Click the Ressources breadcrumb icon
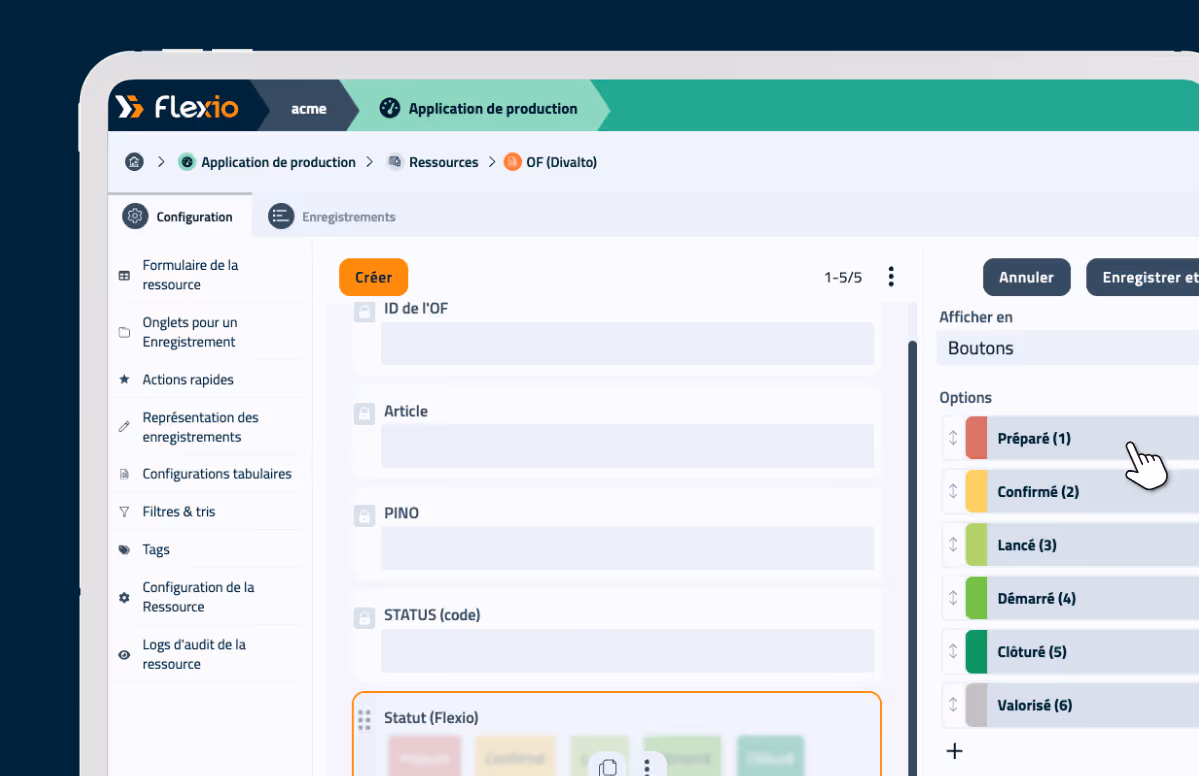Screen dimensions: 1199x776 coord(395,161)
